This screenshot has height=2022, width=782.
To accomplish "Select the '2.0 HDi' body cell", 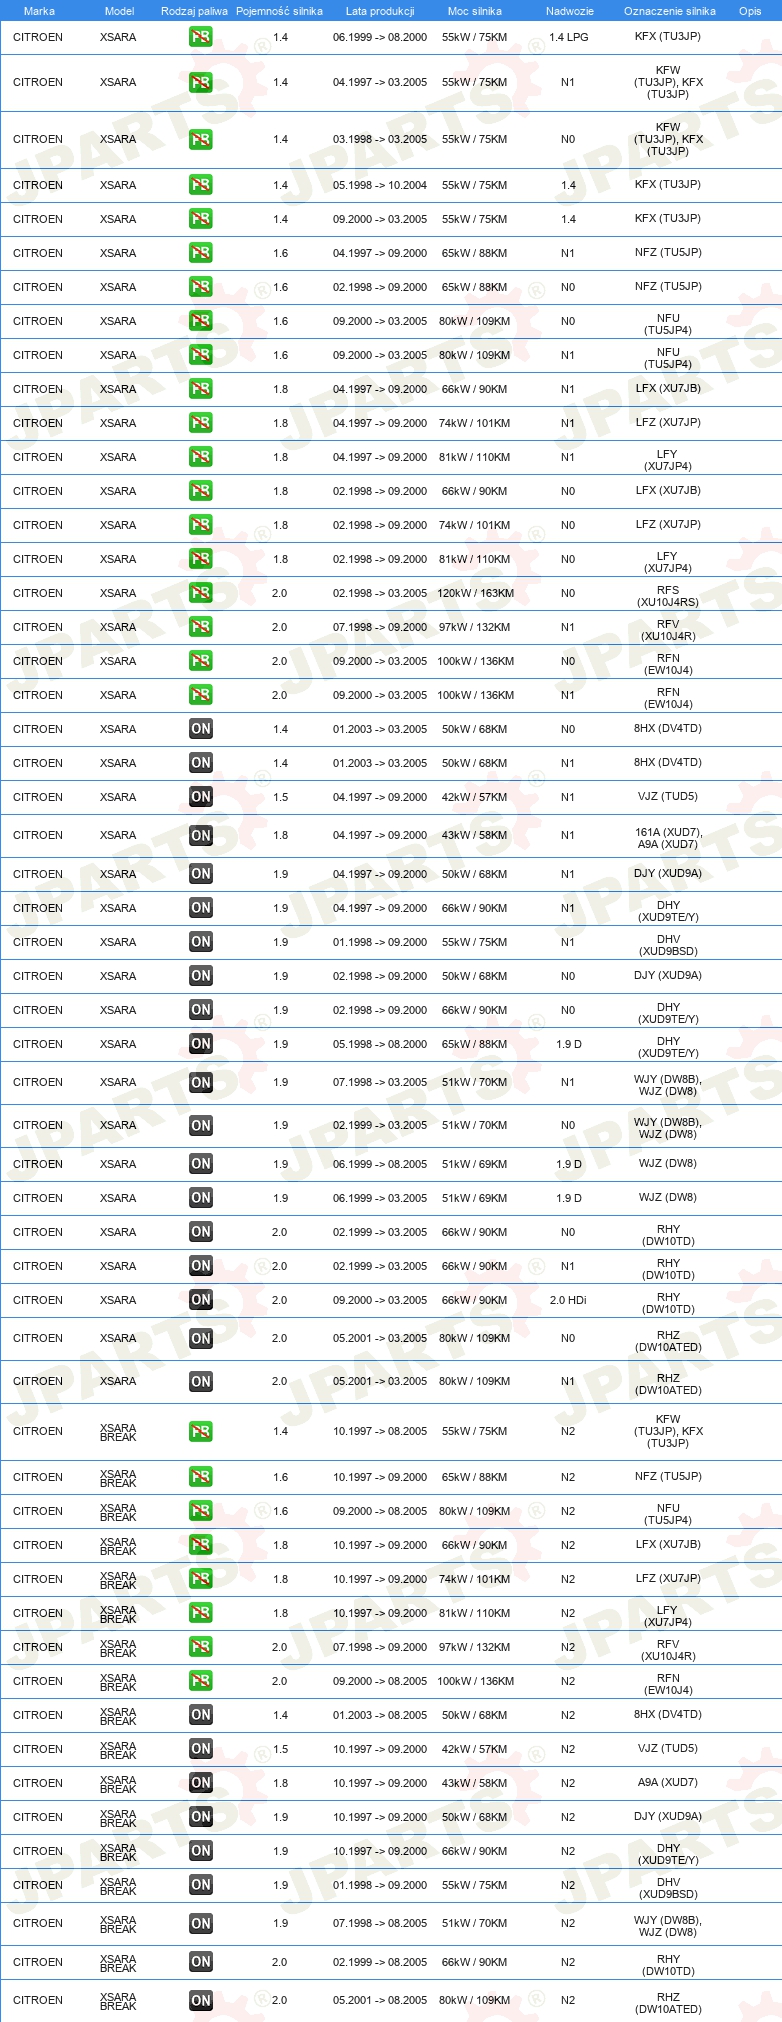I will pos(568,1300).
